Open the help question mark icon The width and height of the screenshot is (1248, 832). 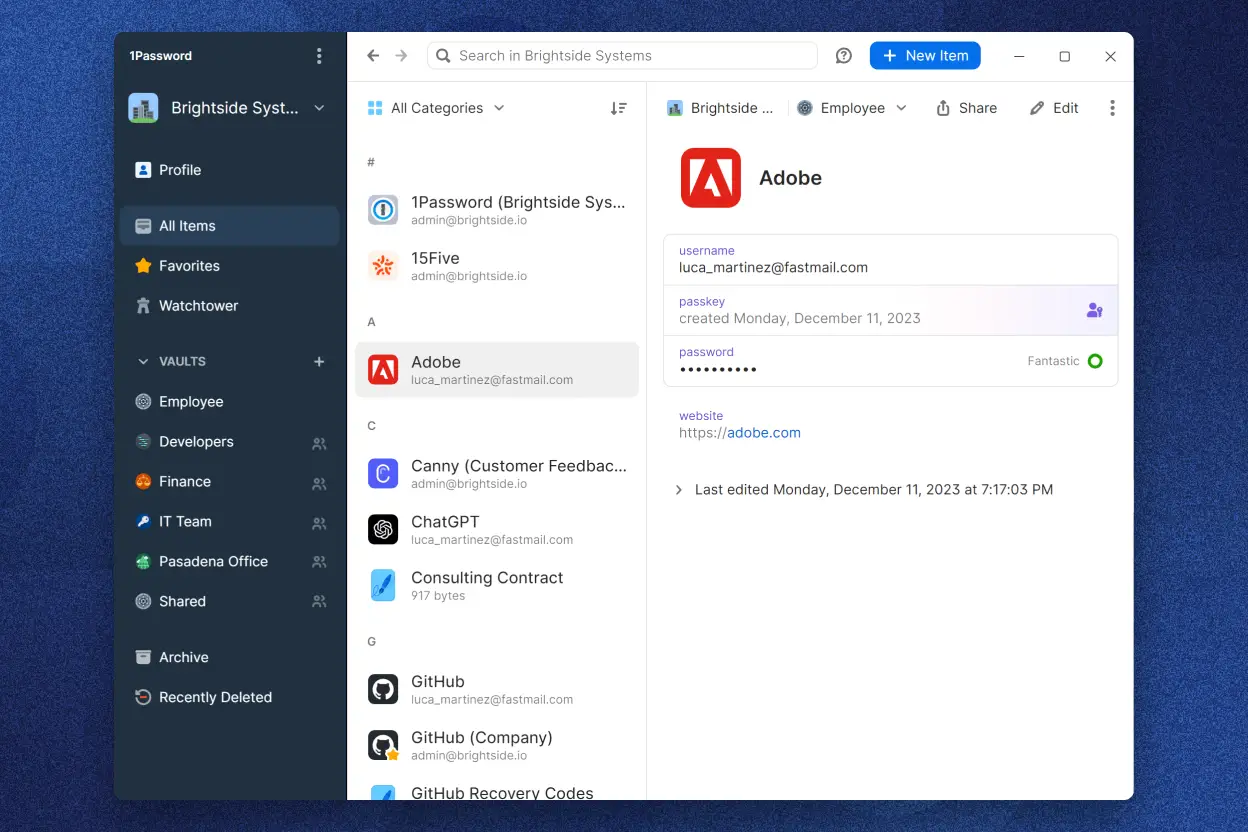coord(843,55)
